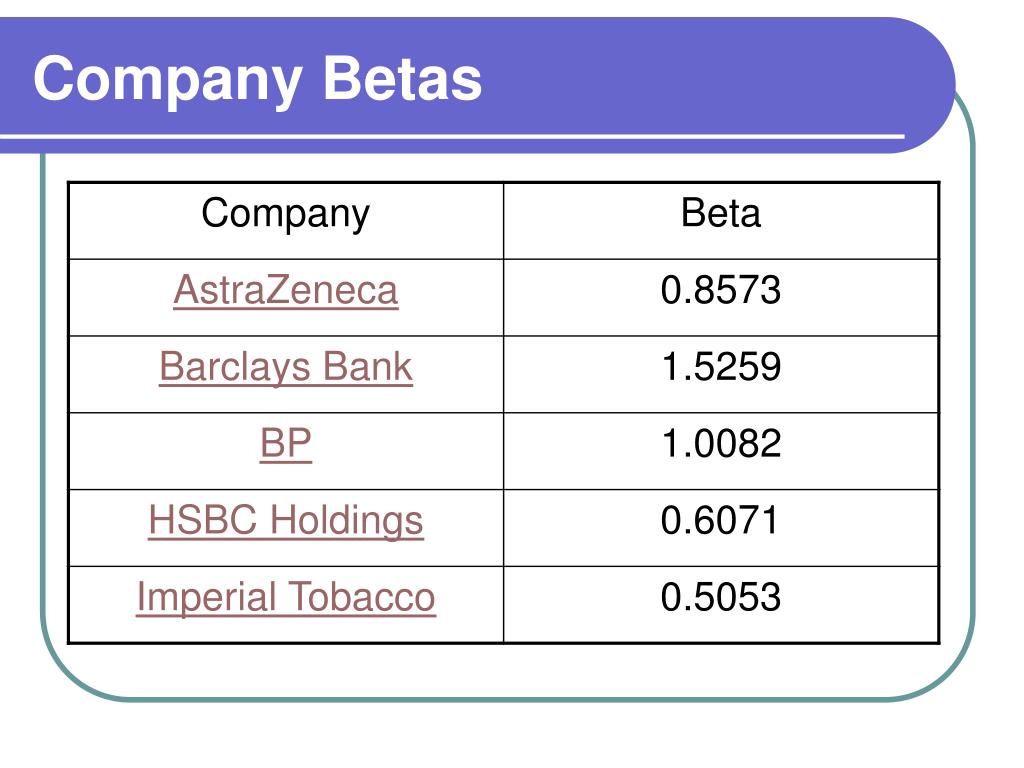Click the 0.5053 beta value

(721, 597)
